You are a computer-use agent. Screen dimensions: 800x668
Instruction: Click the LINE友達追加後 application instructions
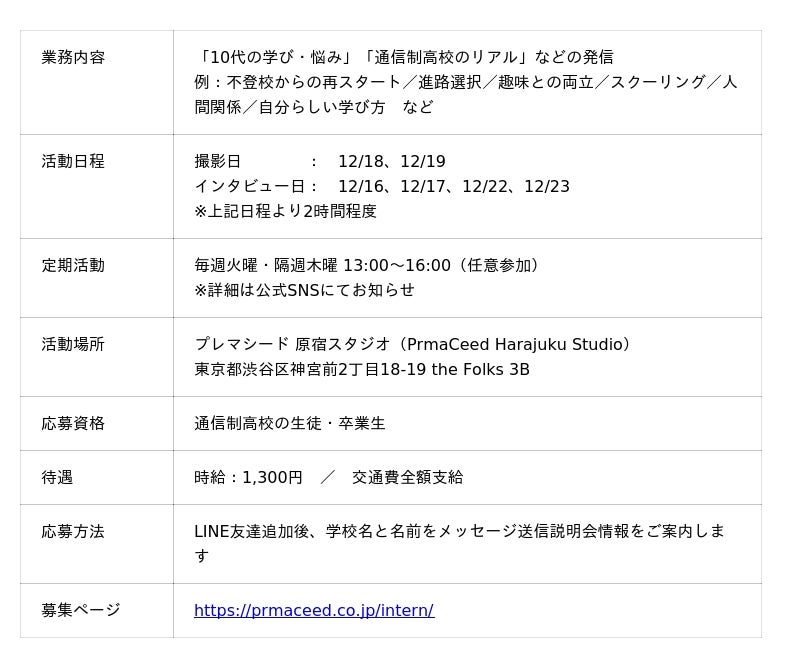(459, 531)
